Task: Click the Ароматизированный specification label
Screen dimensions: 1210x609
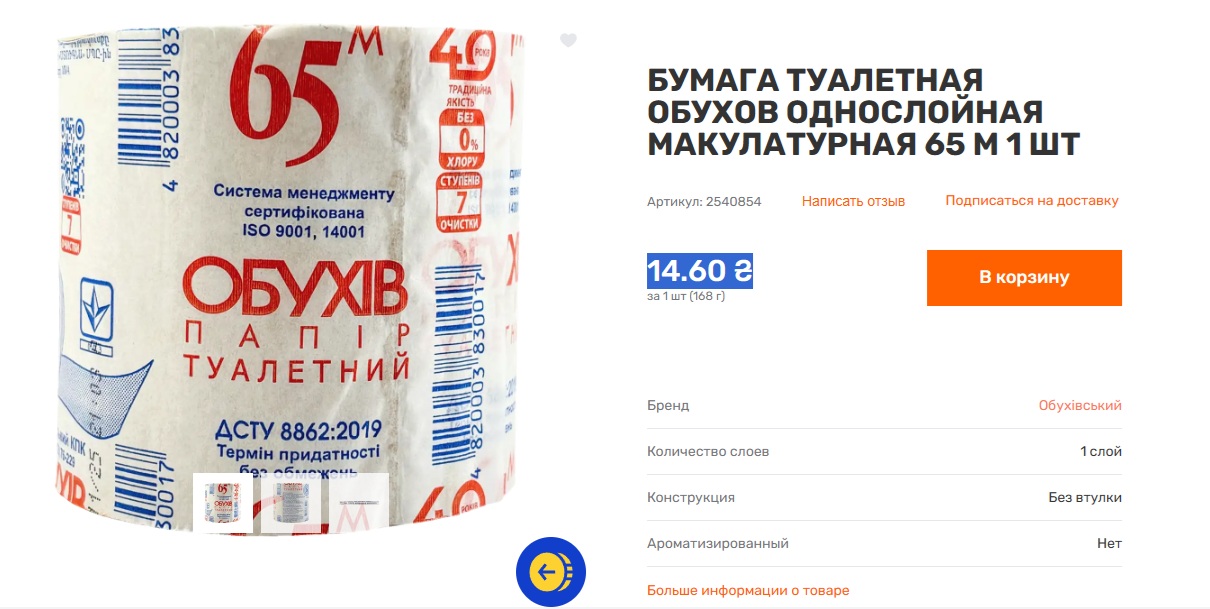Action: tap(718, 544)
